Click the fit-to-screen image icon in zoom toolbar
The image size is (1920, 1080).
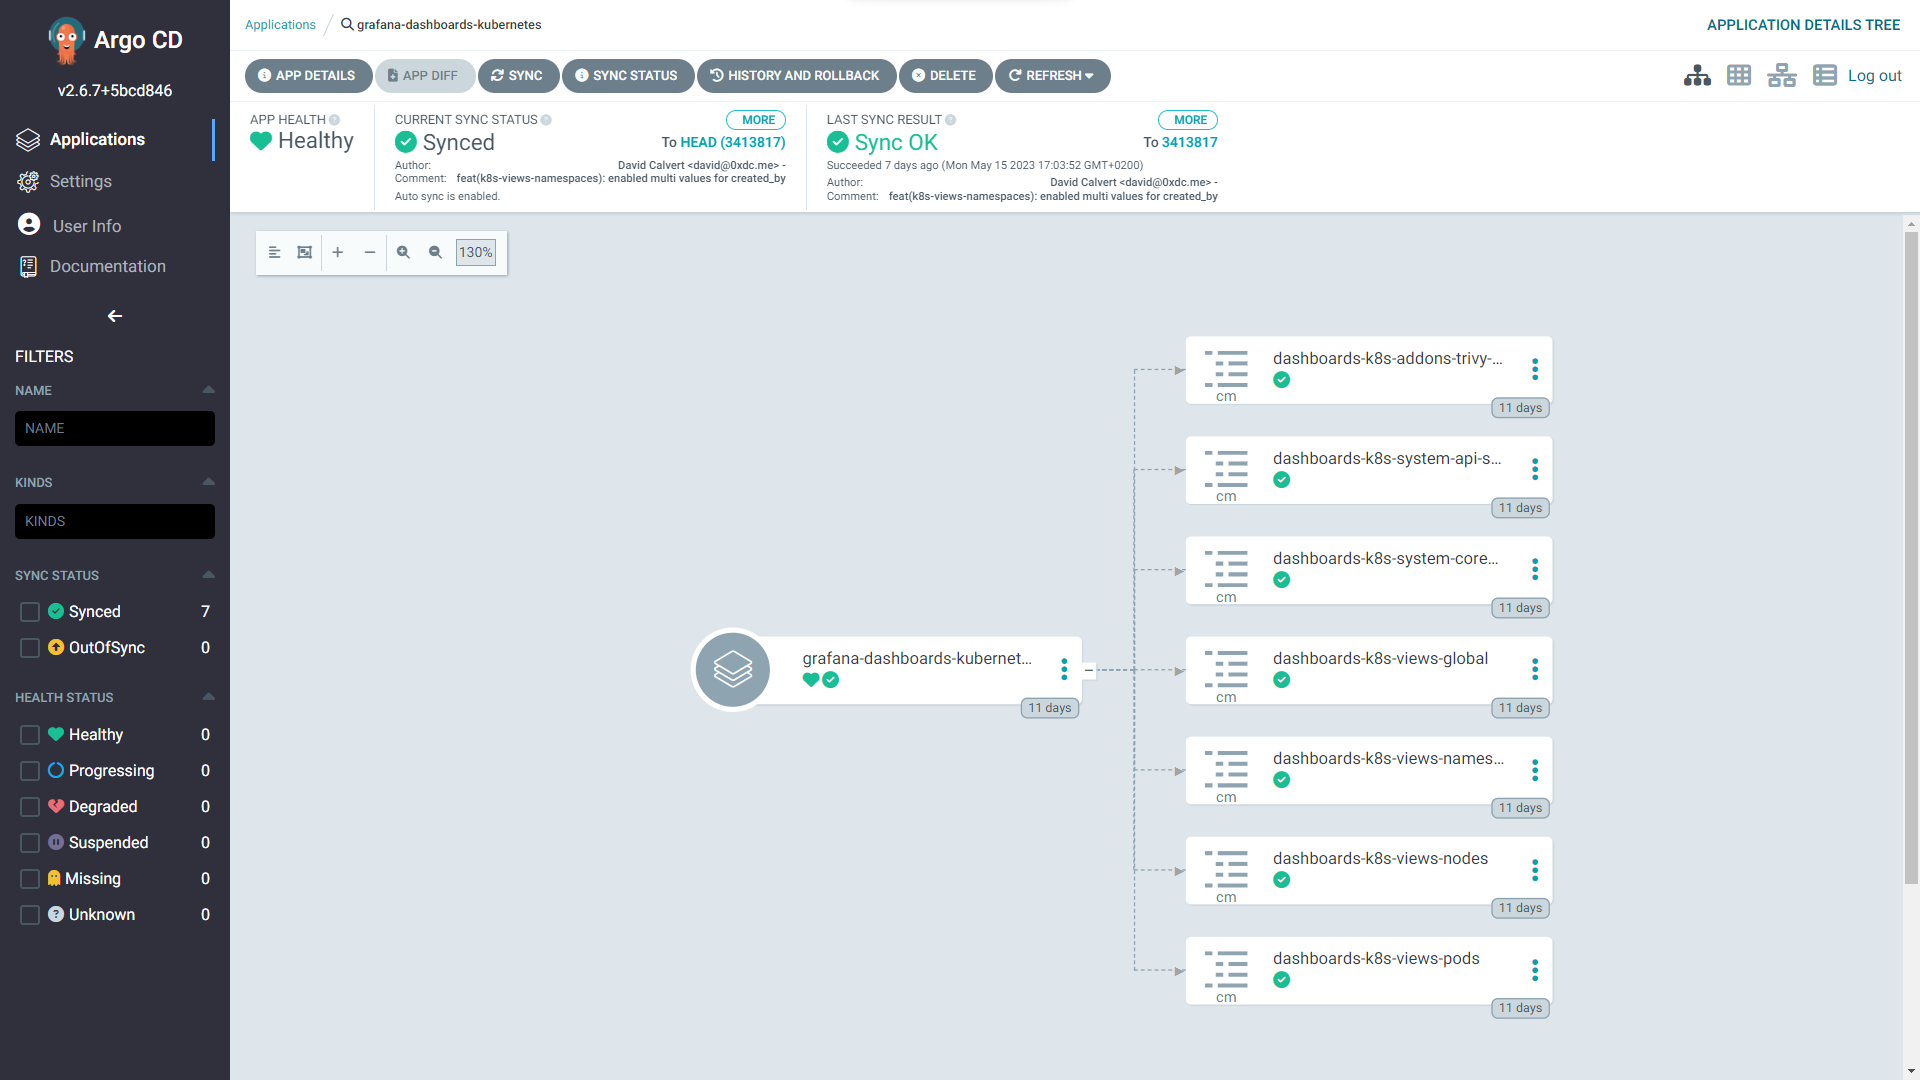(305, 253)
